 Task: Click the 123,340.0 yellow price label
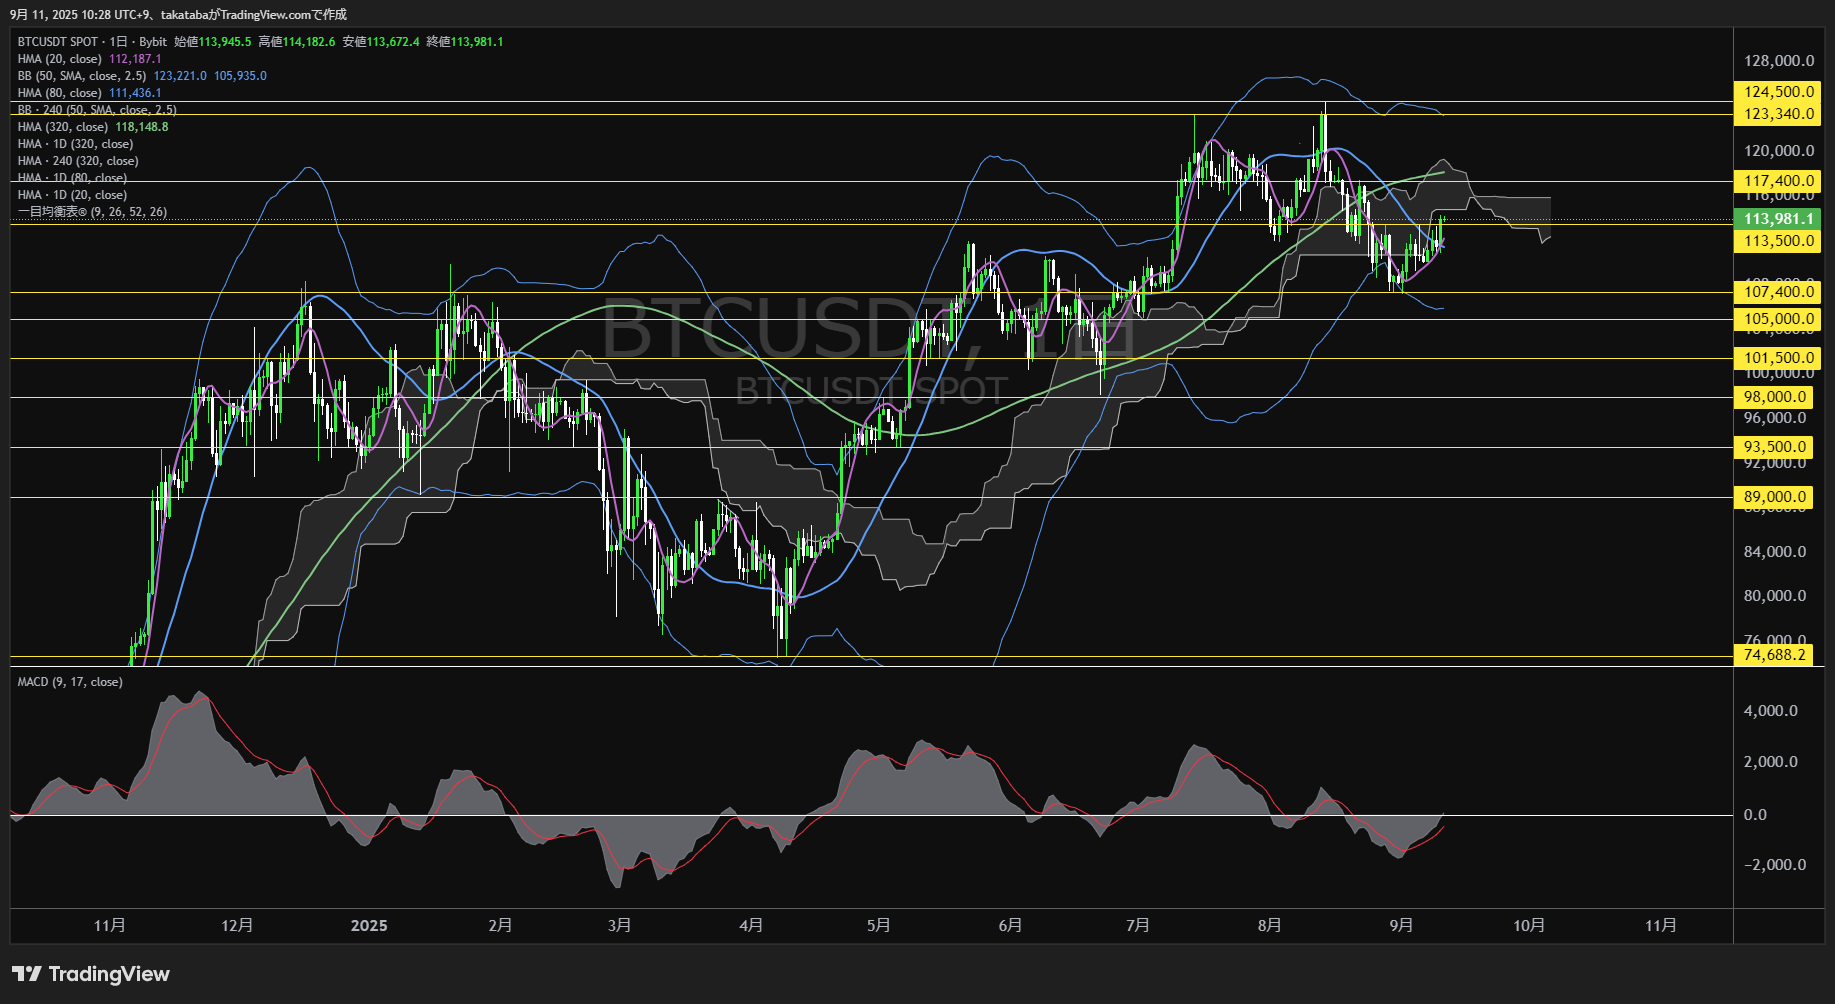1778,114
